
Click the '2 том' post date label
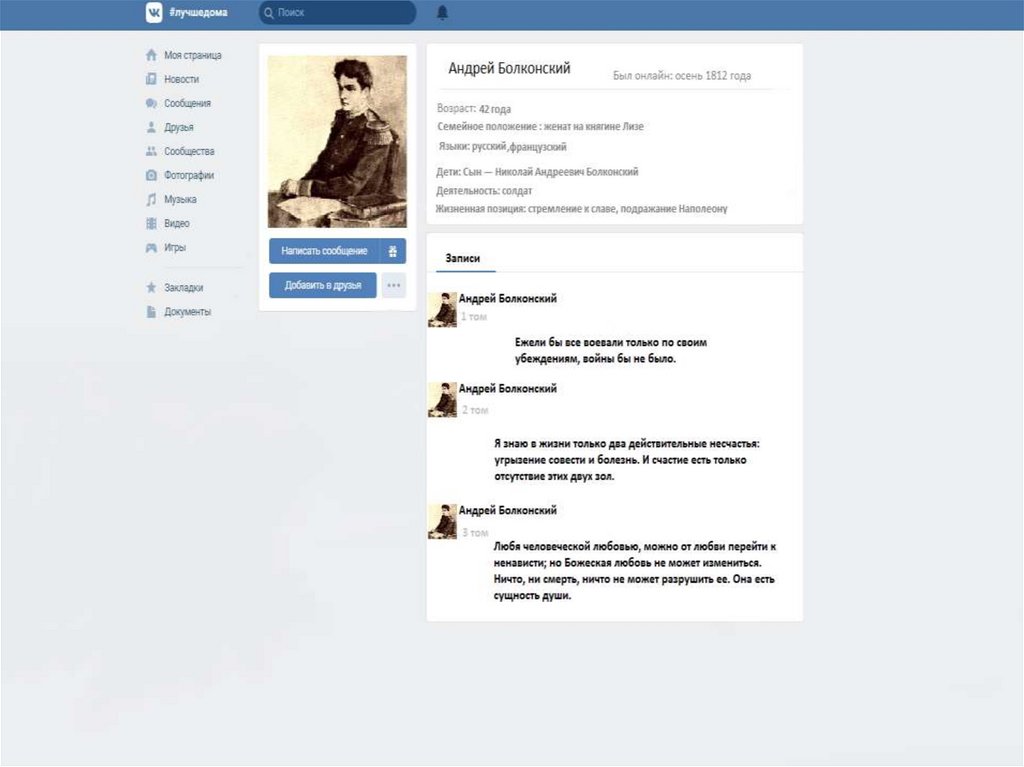click(475, 410)
